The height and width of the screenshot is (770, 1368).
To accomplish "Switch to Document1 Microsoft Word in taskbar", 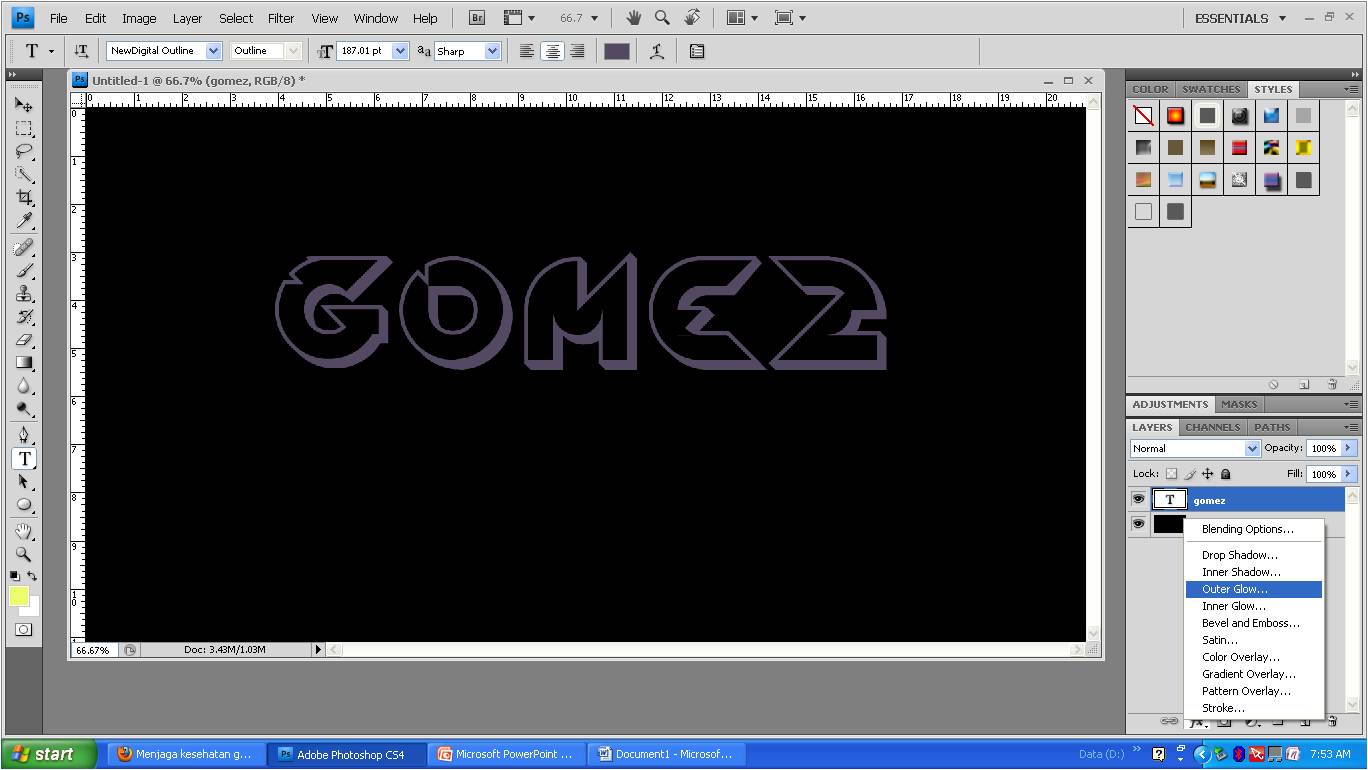I will coord(666,754).
